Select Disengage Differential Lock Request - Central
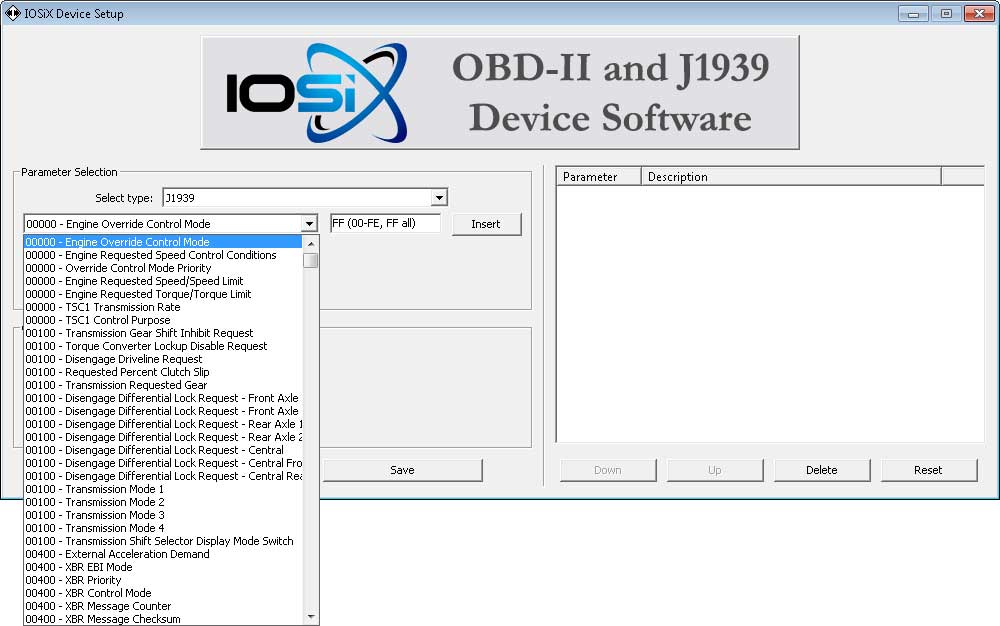The image size is (1000, 626). click(163, 450)
